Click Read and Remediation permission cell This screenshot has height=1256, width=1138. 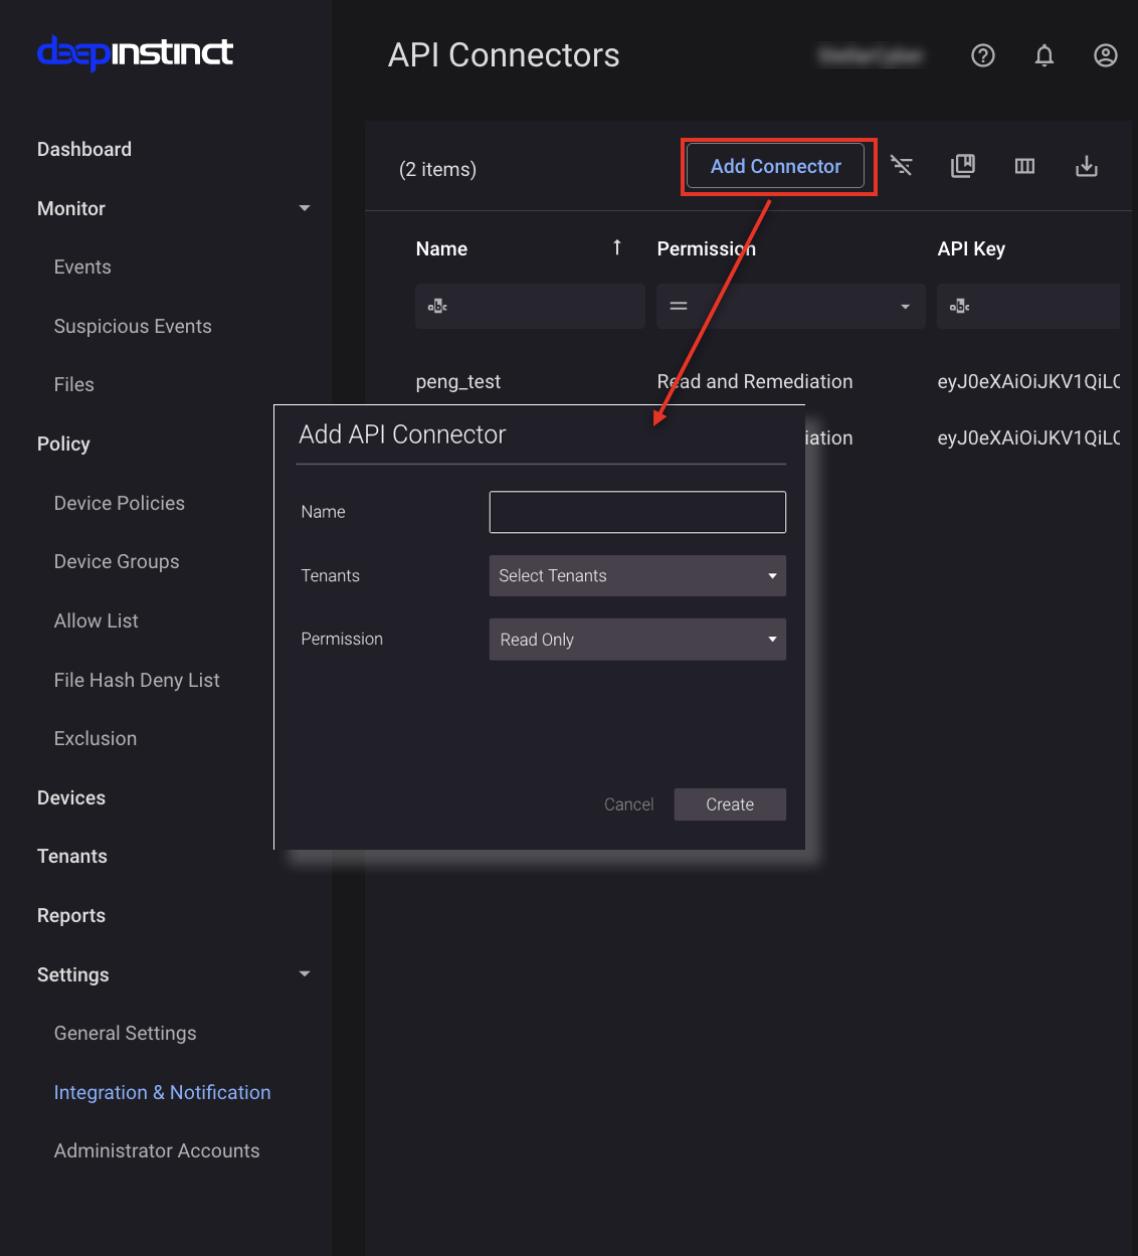tap(755, 382)
